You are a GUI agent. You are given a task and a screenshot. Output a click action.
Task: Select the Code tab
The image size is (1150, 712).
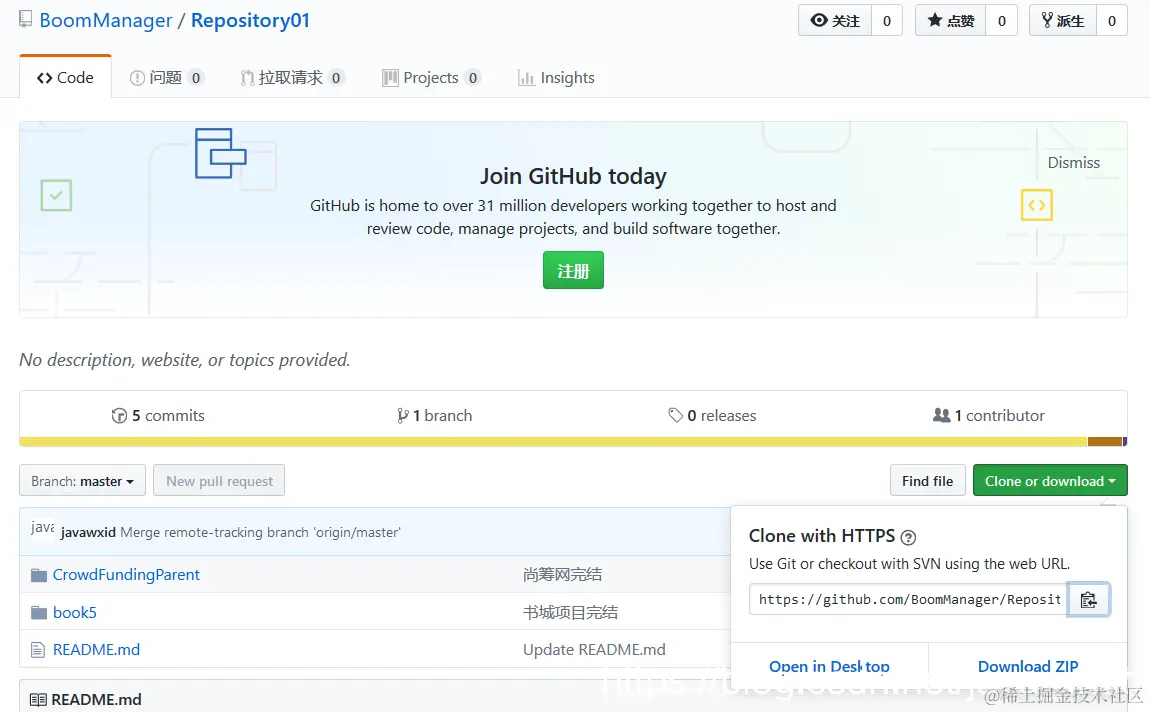tap(65, 77)
